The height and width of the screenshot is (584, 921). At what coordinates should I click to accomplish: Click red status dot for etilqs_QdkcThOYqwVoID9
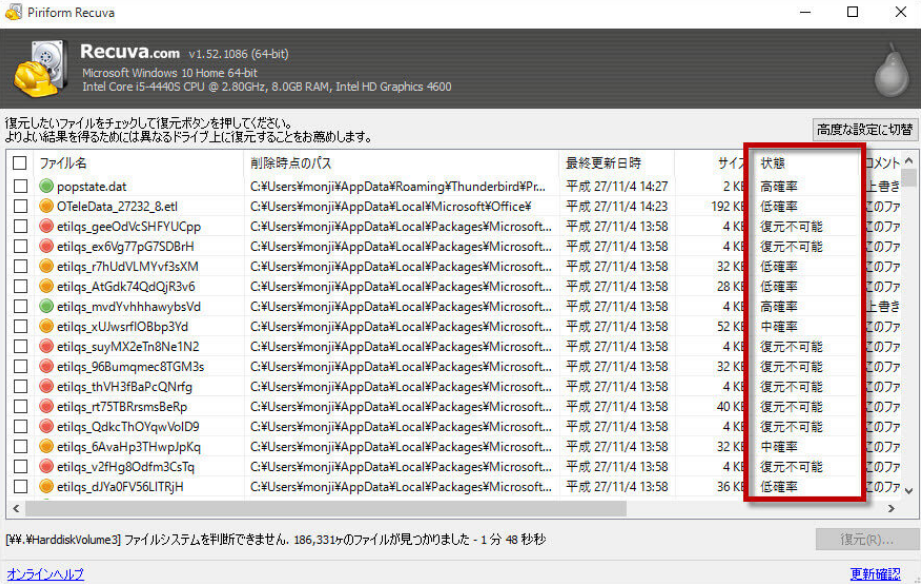click(46, 427)
